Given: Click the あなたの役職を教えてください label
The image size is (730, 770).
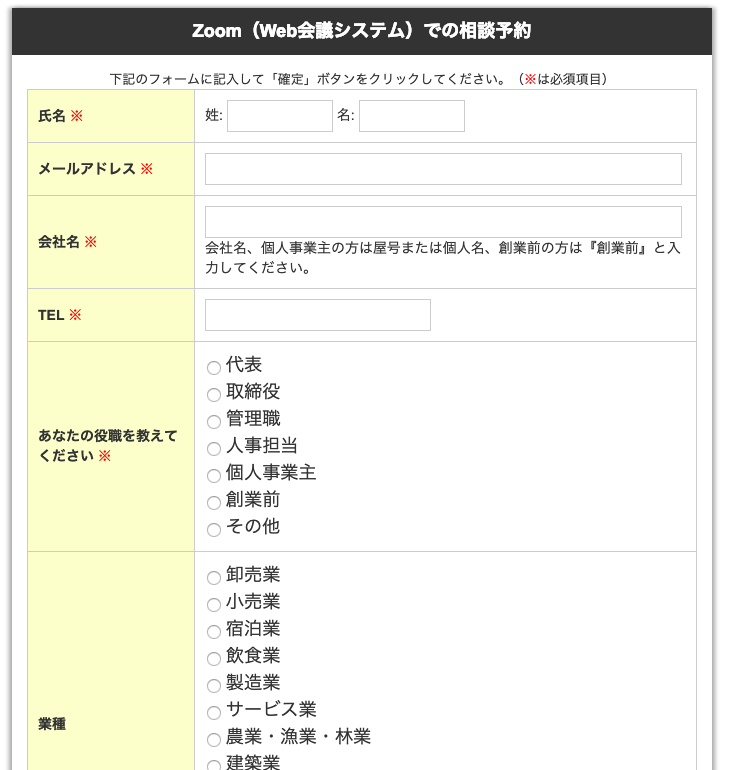Looking at the screenshot, I should click(108, 445).
